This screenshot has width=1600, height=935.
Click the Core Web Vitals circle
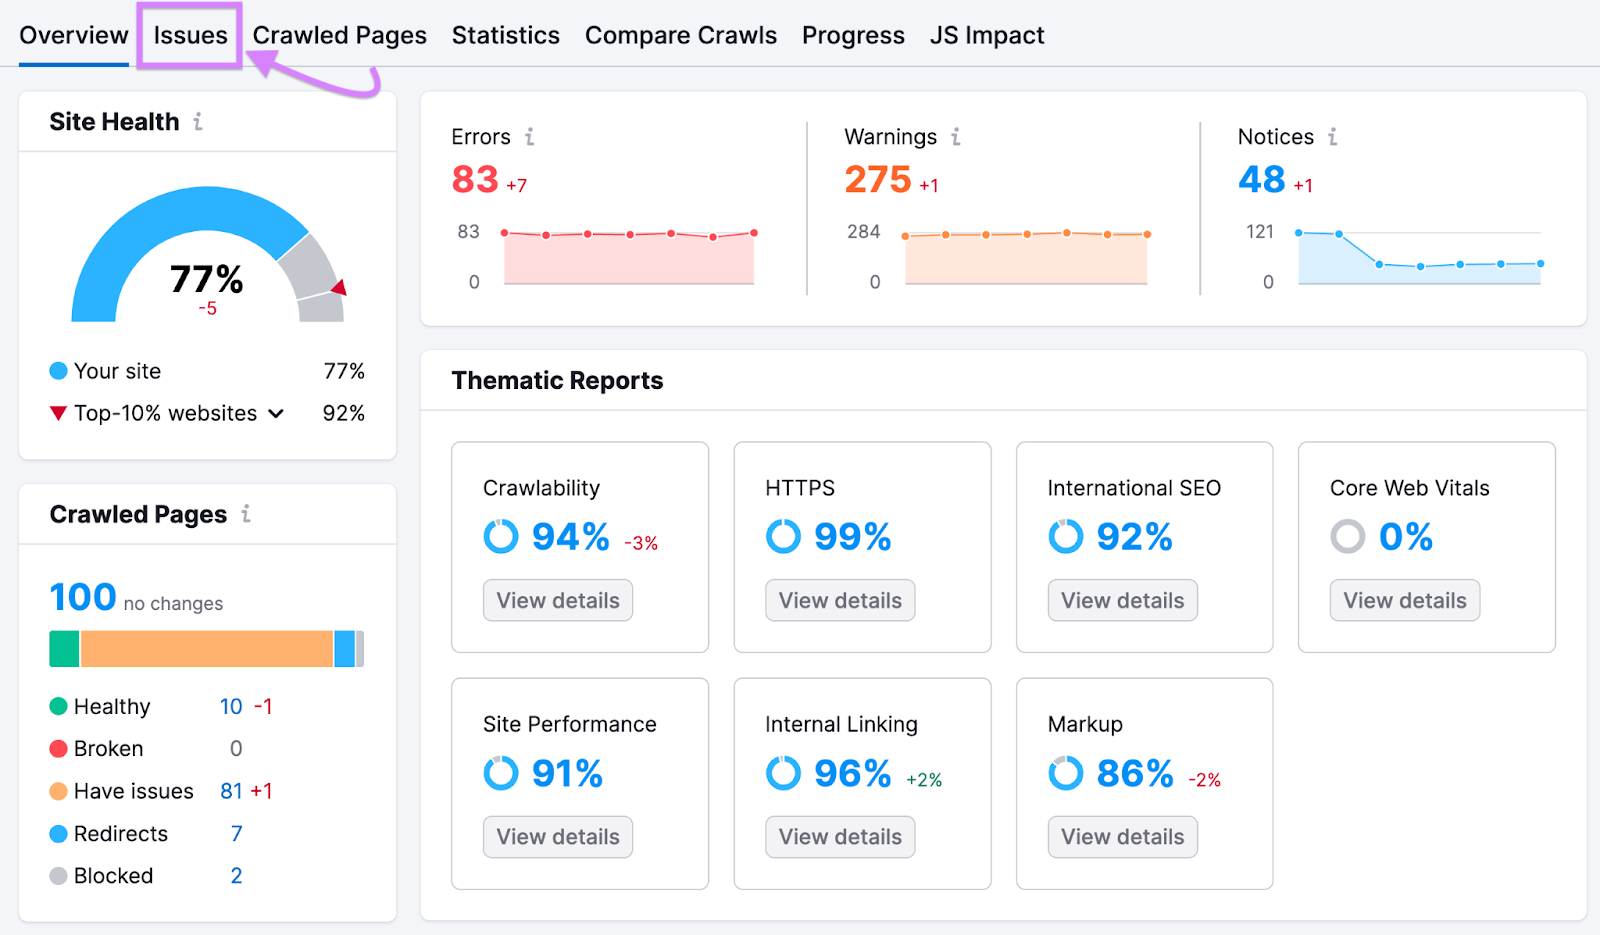click(x=1348, y=537)
